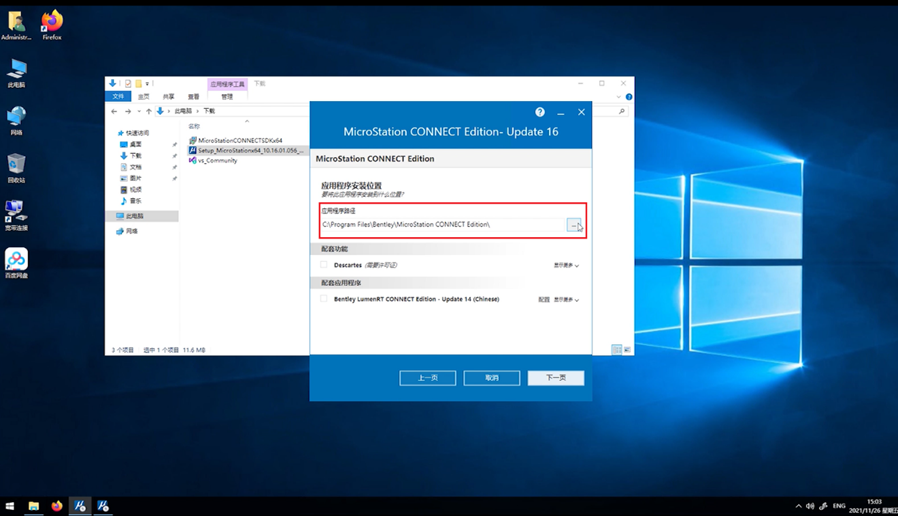
Task: Click the ENG language indicator
Action: tap(839, 506)
